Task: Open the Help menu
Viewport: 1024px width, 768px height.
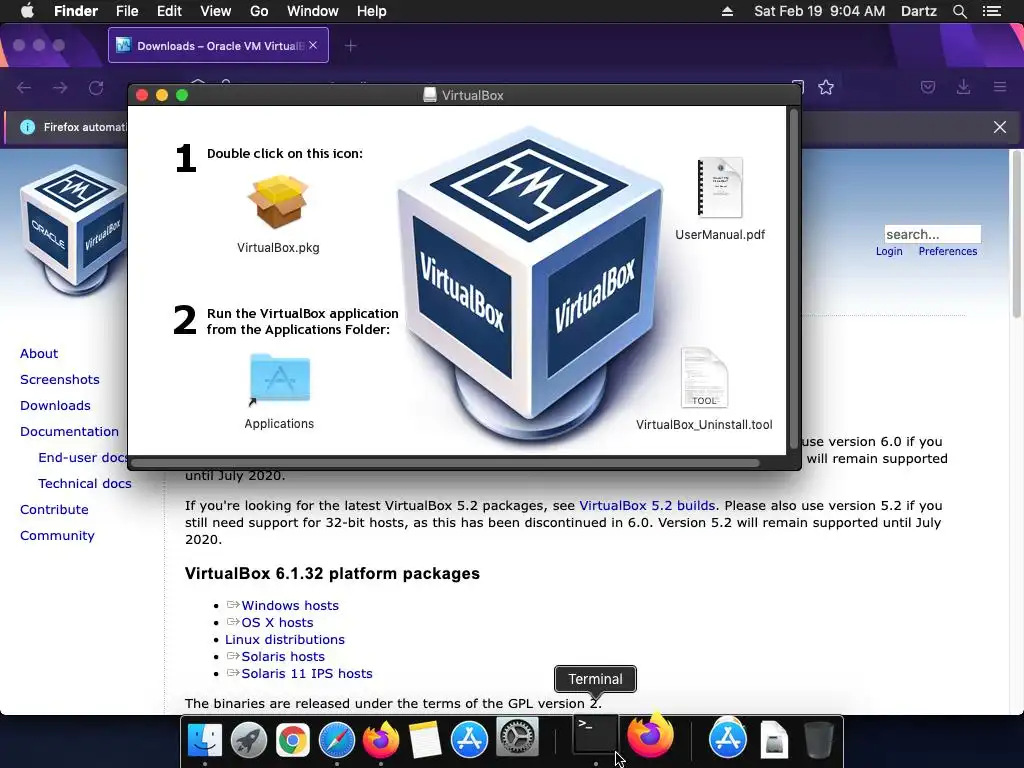Action: (x=372, y=11)
